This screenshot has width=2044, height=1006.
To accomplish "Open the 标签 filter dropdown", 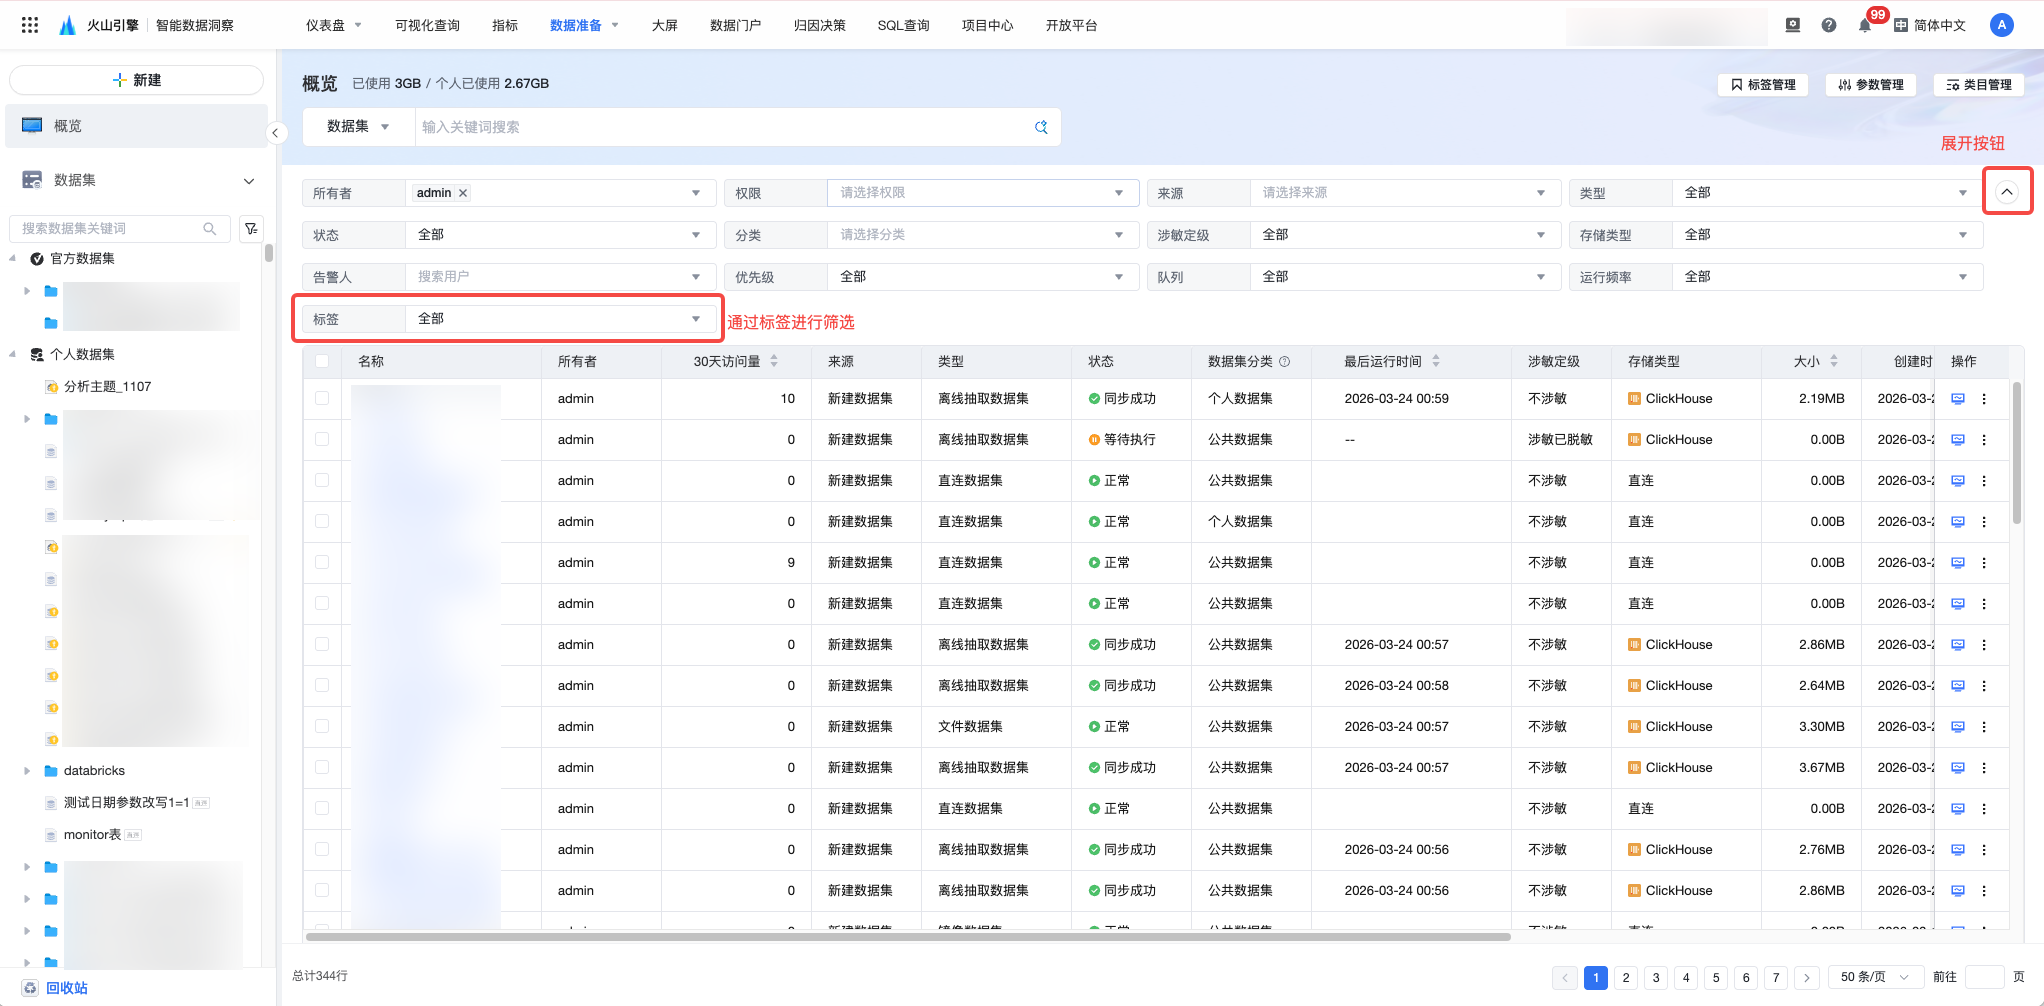I will point(558,319).
